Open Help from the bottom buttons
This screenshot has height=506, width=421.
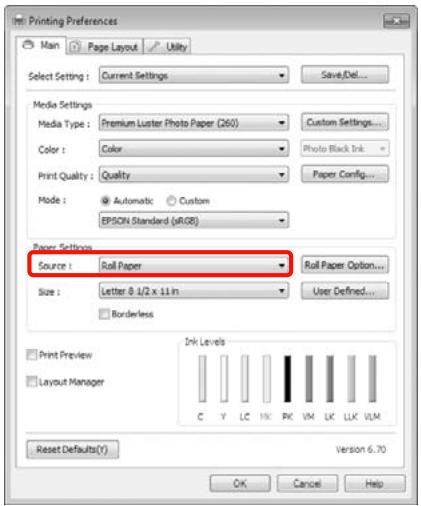point(375,483)
